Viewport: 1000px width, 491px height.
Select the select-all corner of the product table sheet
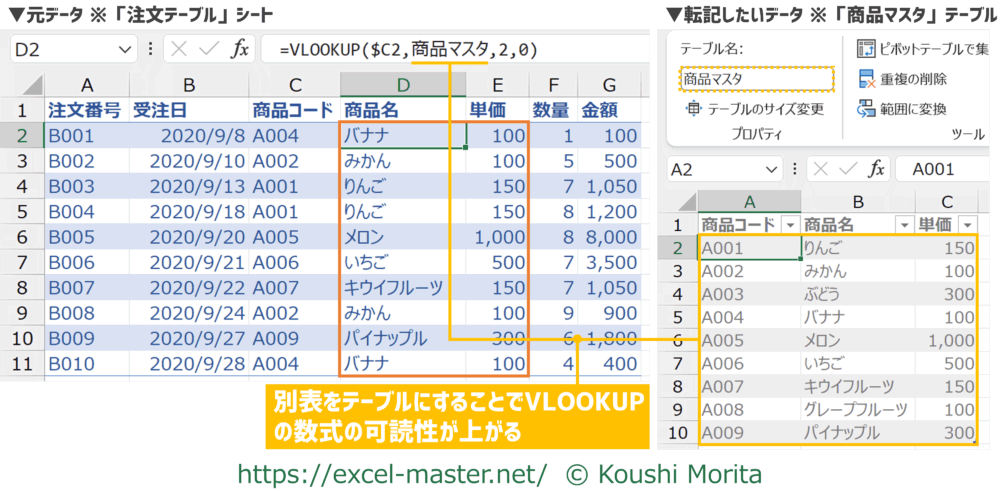coord(680,201)
